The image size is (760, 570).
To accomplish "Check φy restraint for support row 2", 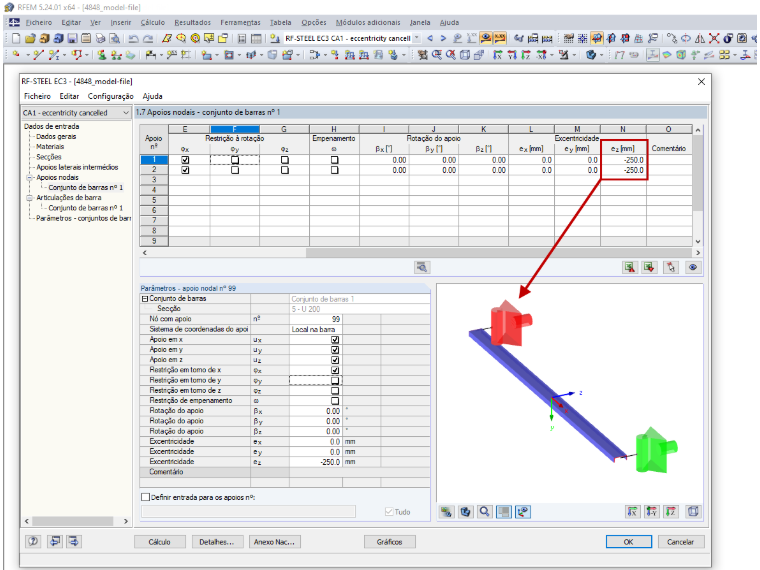I will pyautogui.click(x=235, y=170).
